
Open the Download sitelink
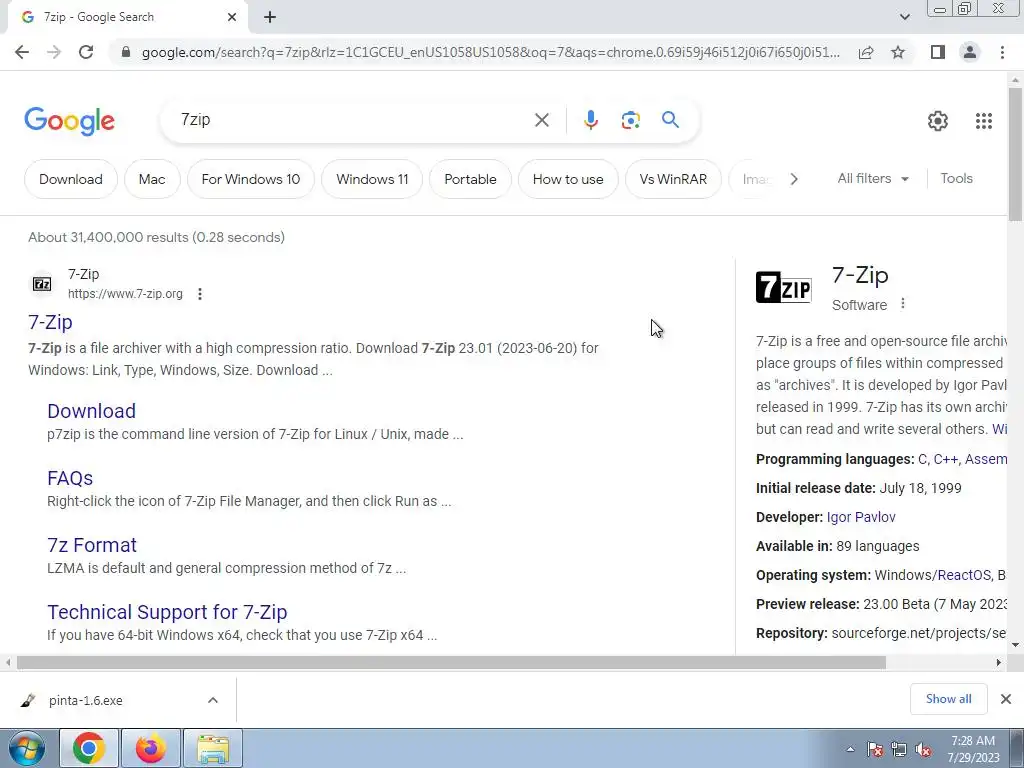(91, 411)
